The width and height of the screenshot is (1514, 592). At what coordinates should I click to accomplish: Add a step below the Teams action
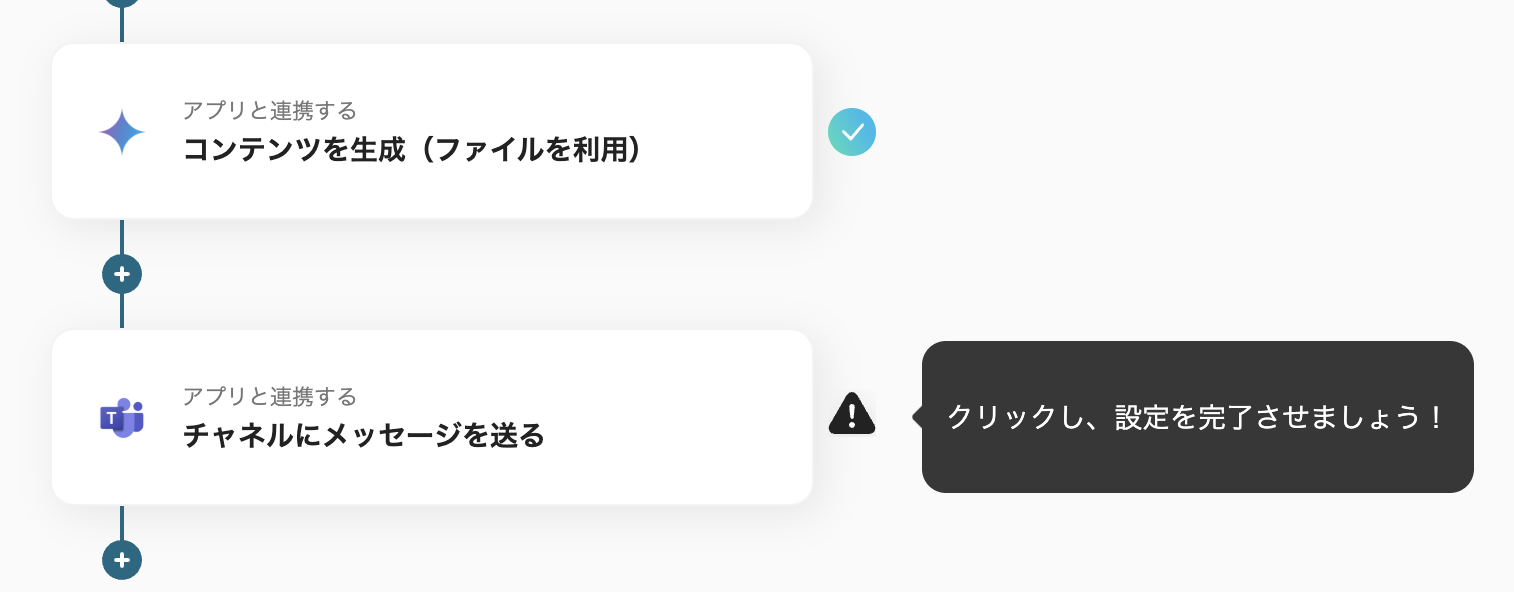(122, 560)
